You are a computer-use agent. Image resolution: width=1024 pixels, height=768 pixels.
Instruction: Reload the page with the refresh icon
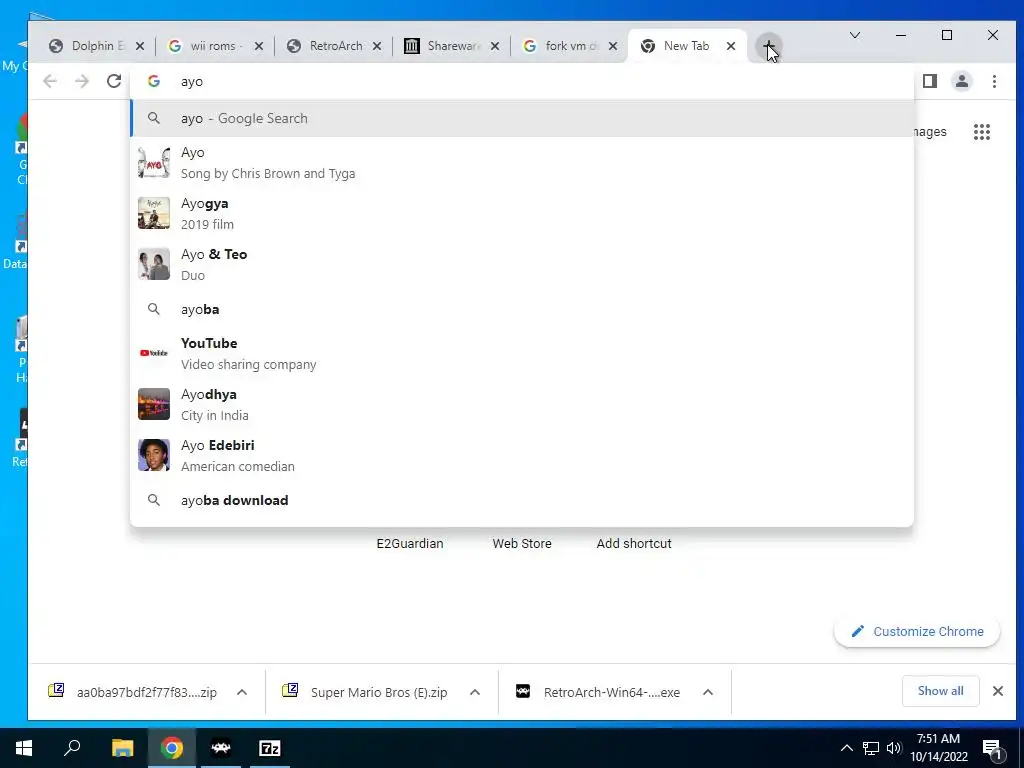(x=114, y=81)
